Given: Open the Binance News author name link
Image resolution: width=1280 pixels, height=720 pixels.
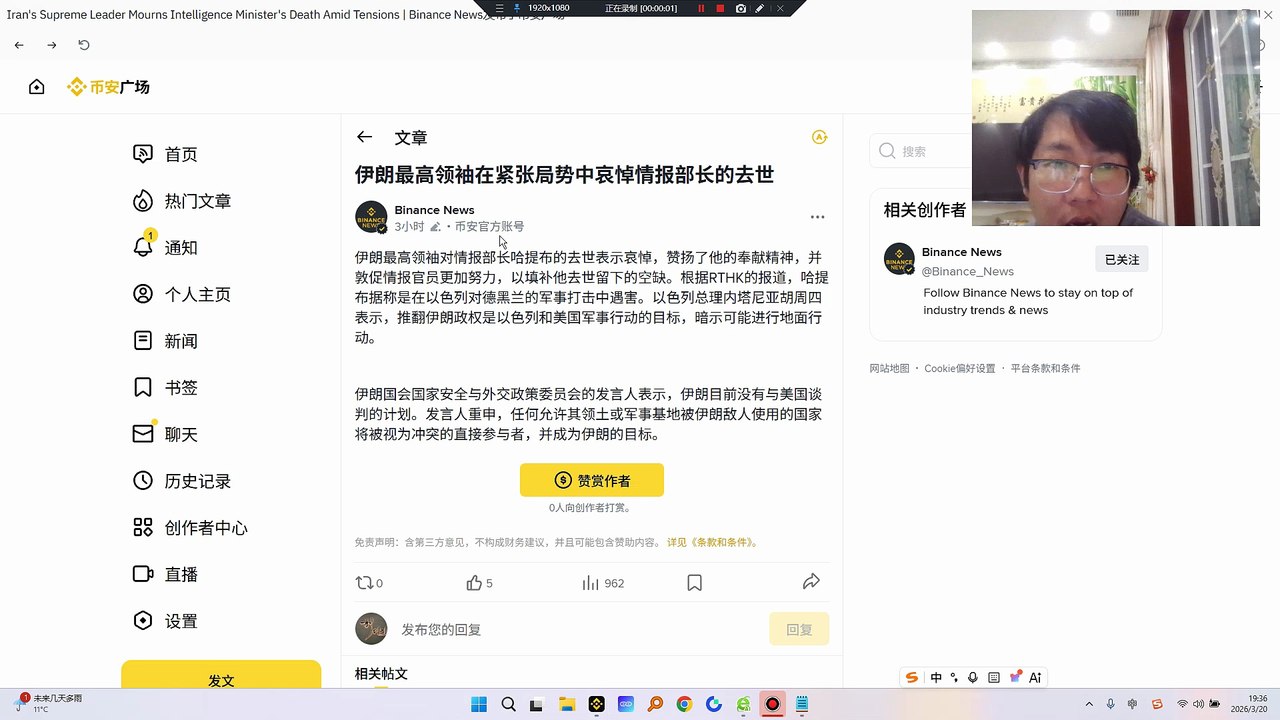Looking at the screenshot, I should (434, 210).
